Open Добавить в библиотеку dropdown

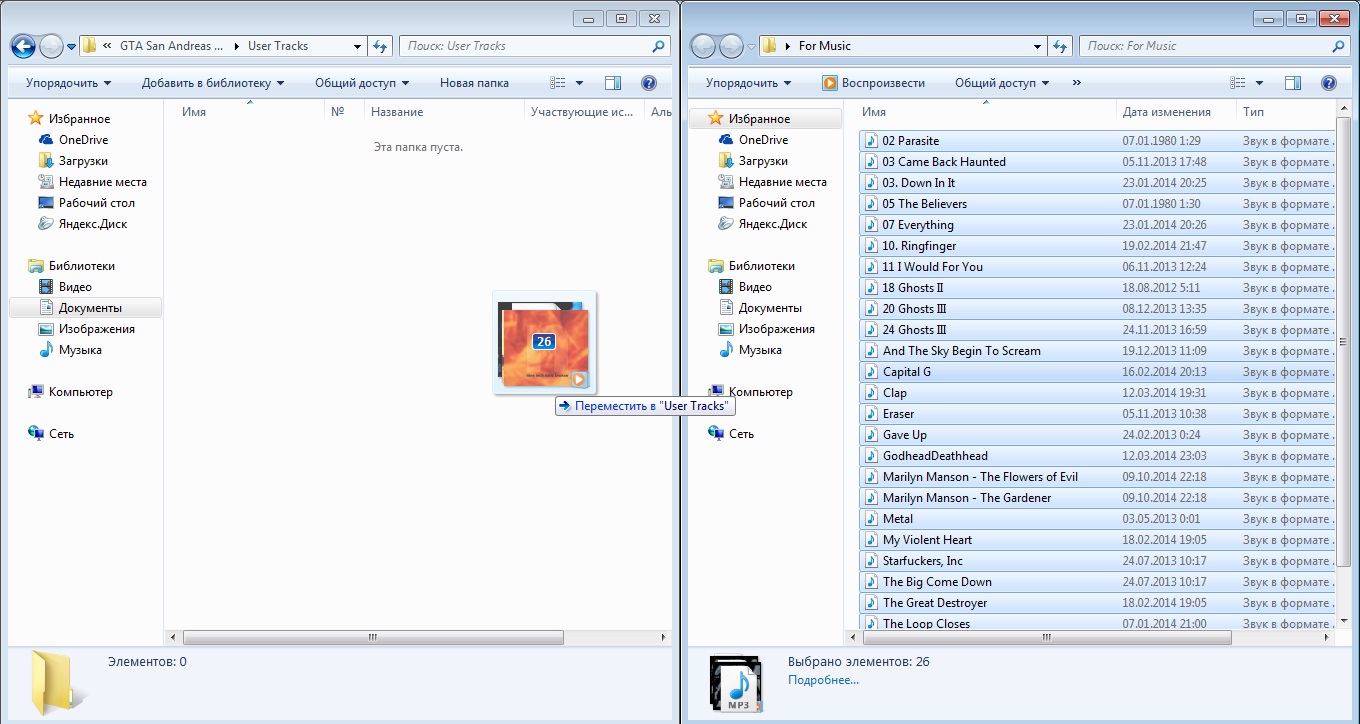coord(213,83)
